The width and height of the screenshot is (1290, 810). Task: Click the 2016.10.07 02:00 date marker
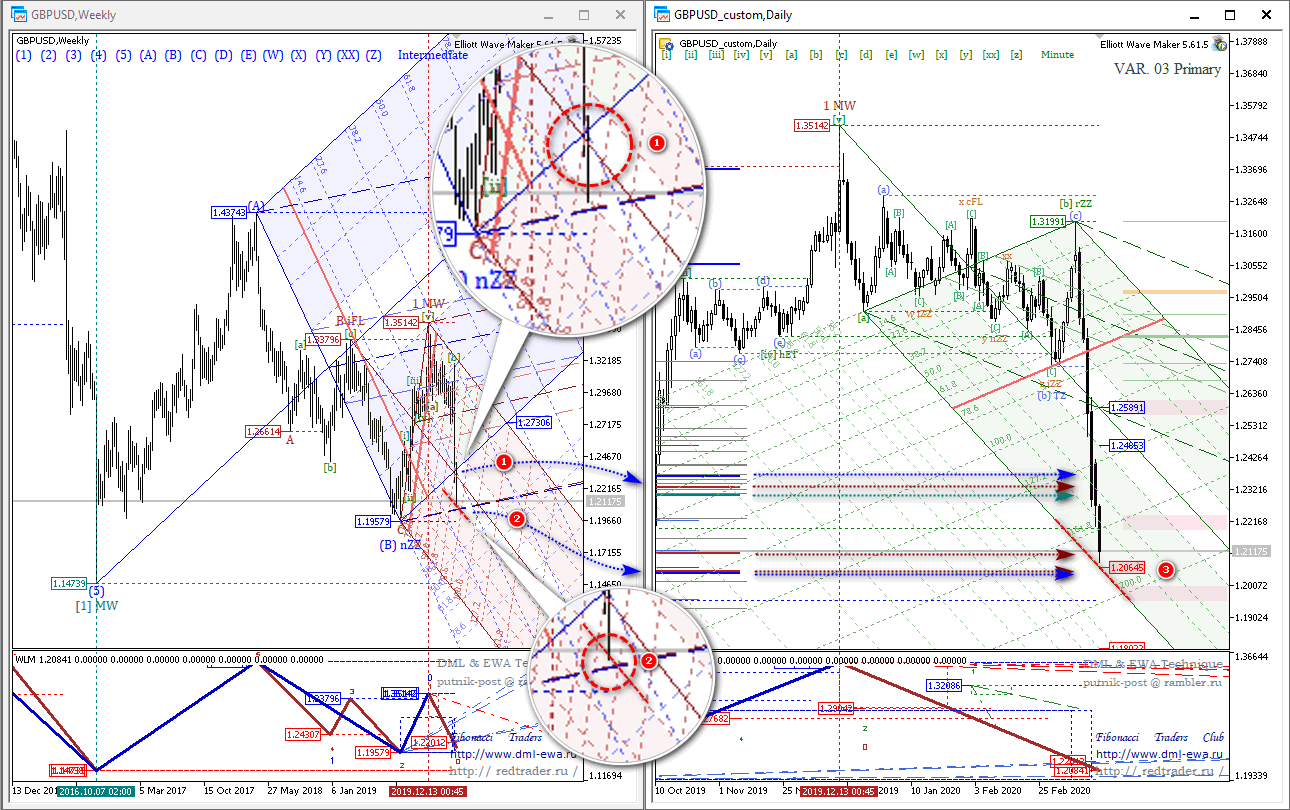coord(94,791)
